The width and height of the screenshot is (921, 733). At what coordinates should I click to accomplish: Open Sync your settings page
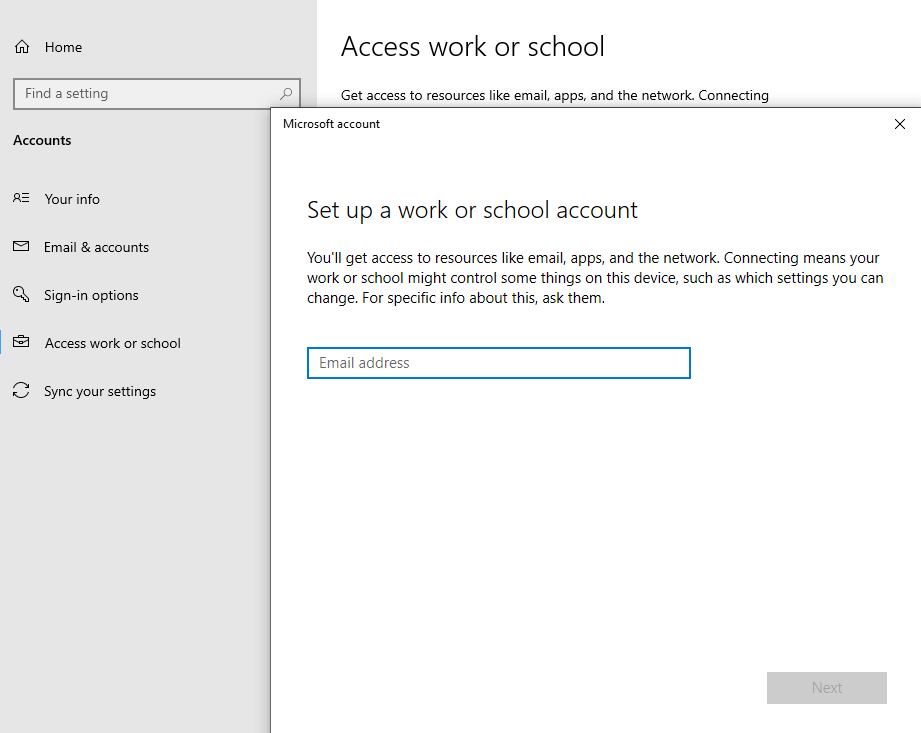(x=100, y=391)
